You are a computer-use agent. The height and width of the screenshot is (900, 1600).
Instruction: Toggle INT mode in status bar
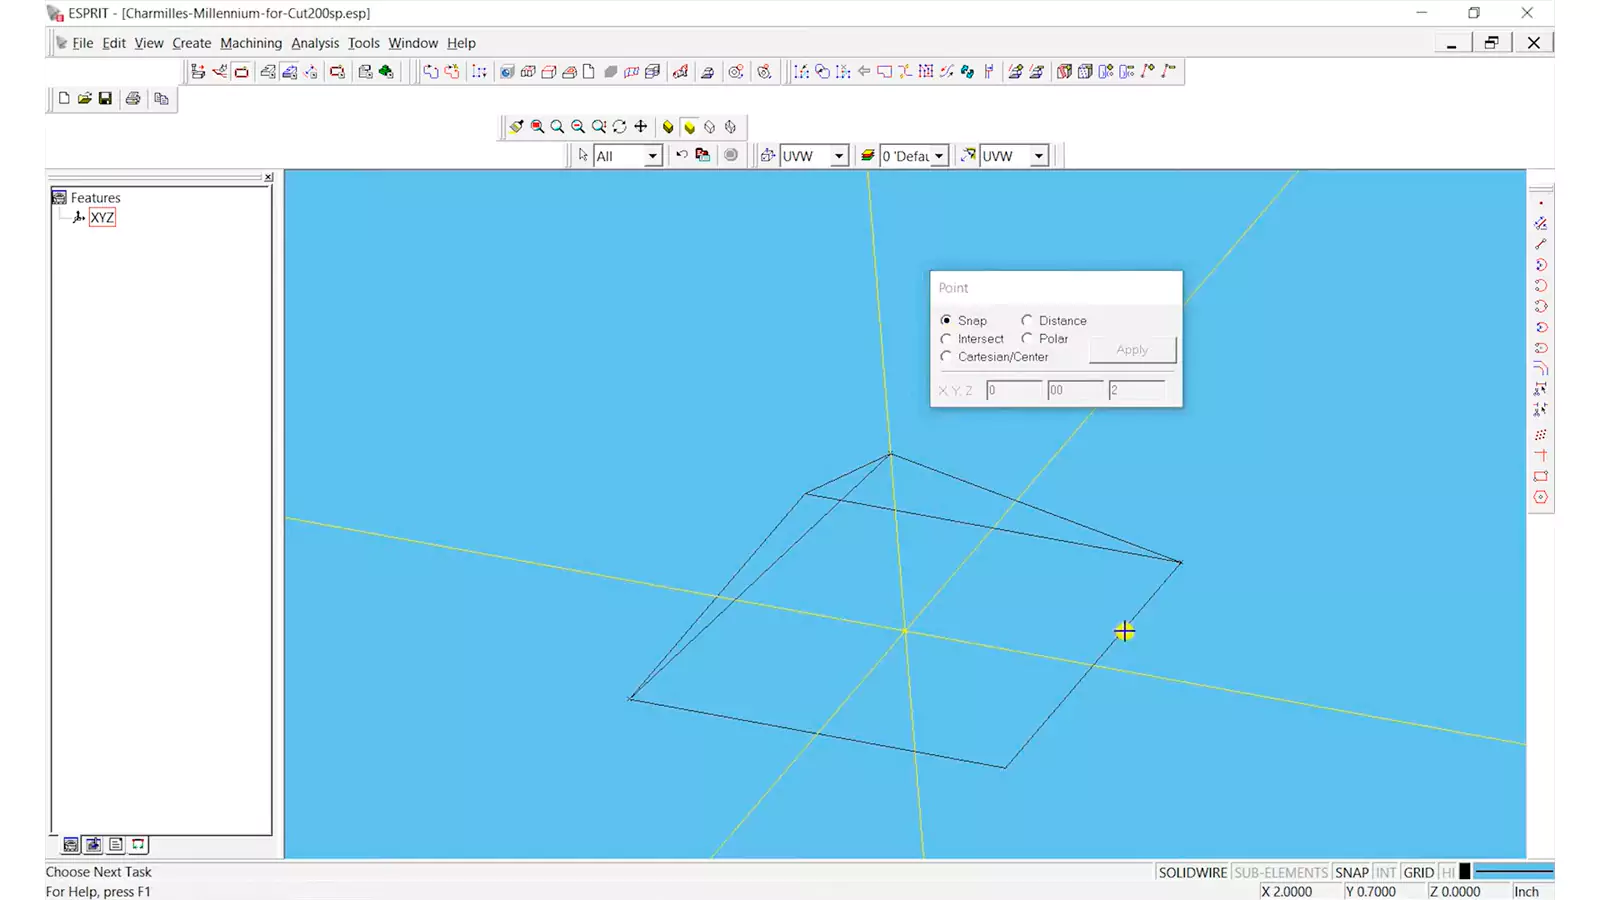pyautogui.click(x=1385, y=872)
